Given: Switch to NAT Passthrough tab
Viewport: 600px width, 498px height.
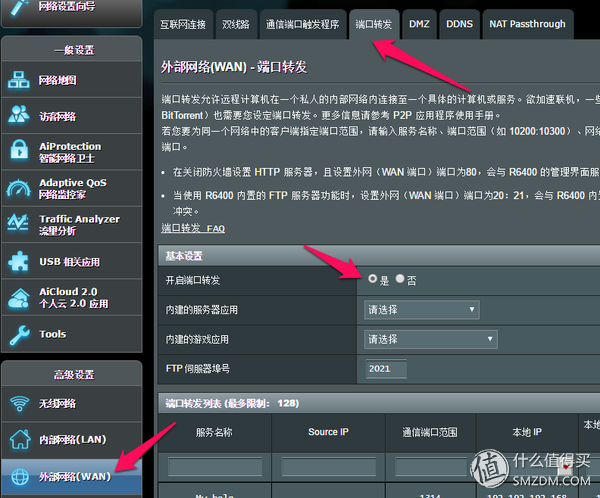Looking at the screenshot, I should [x=527, y=24].
